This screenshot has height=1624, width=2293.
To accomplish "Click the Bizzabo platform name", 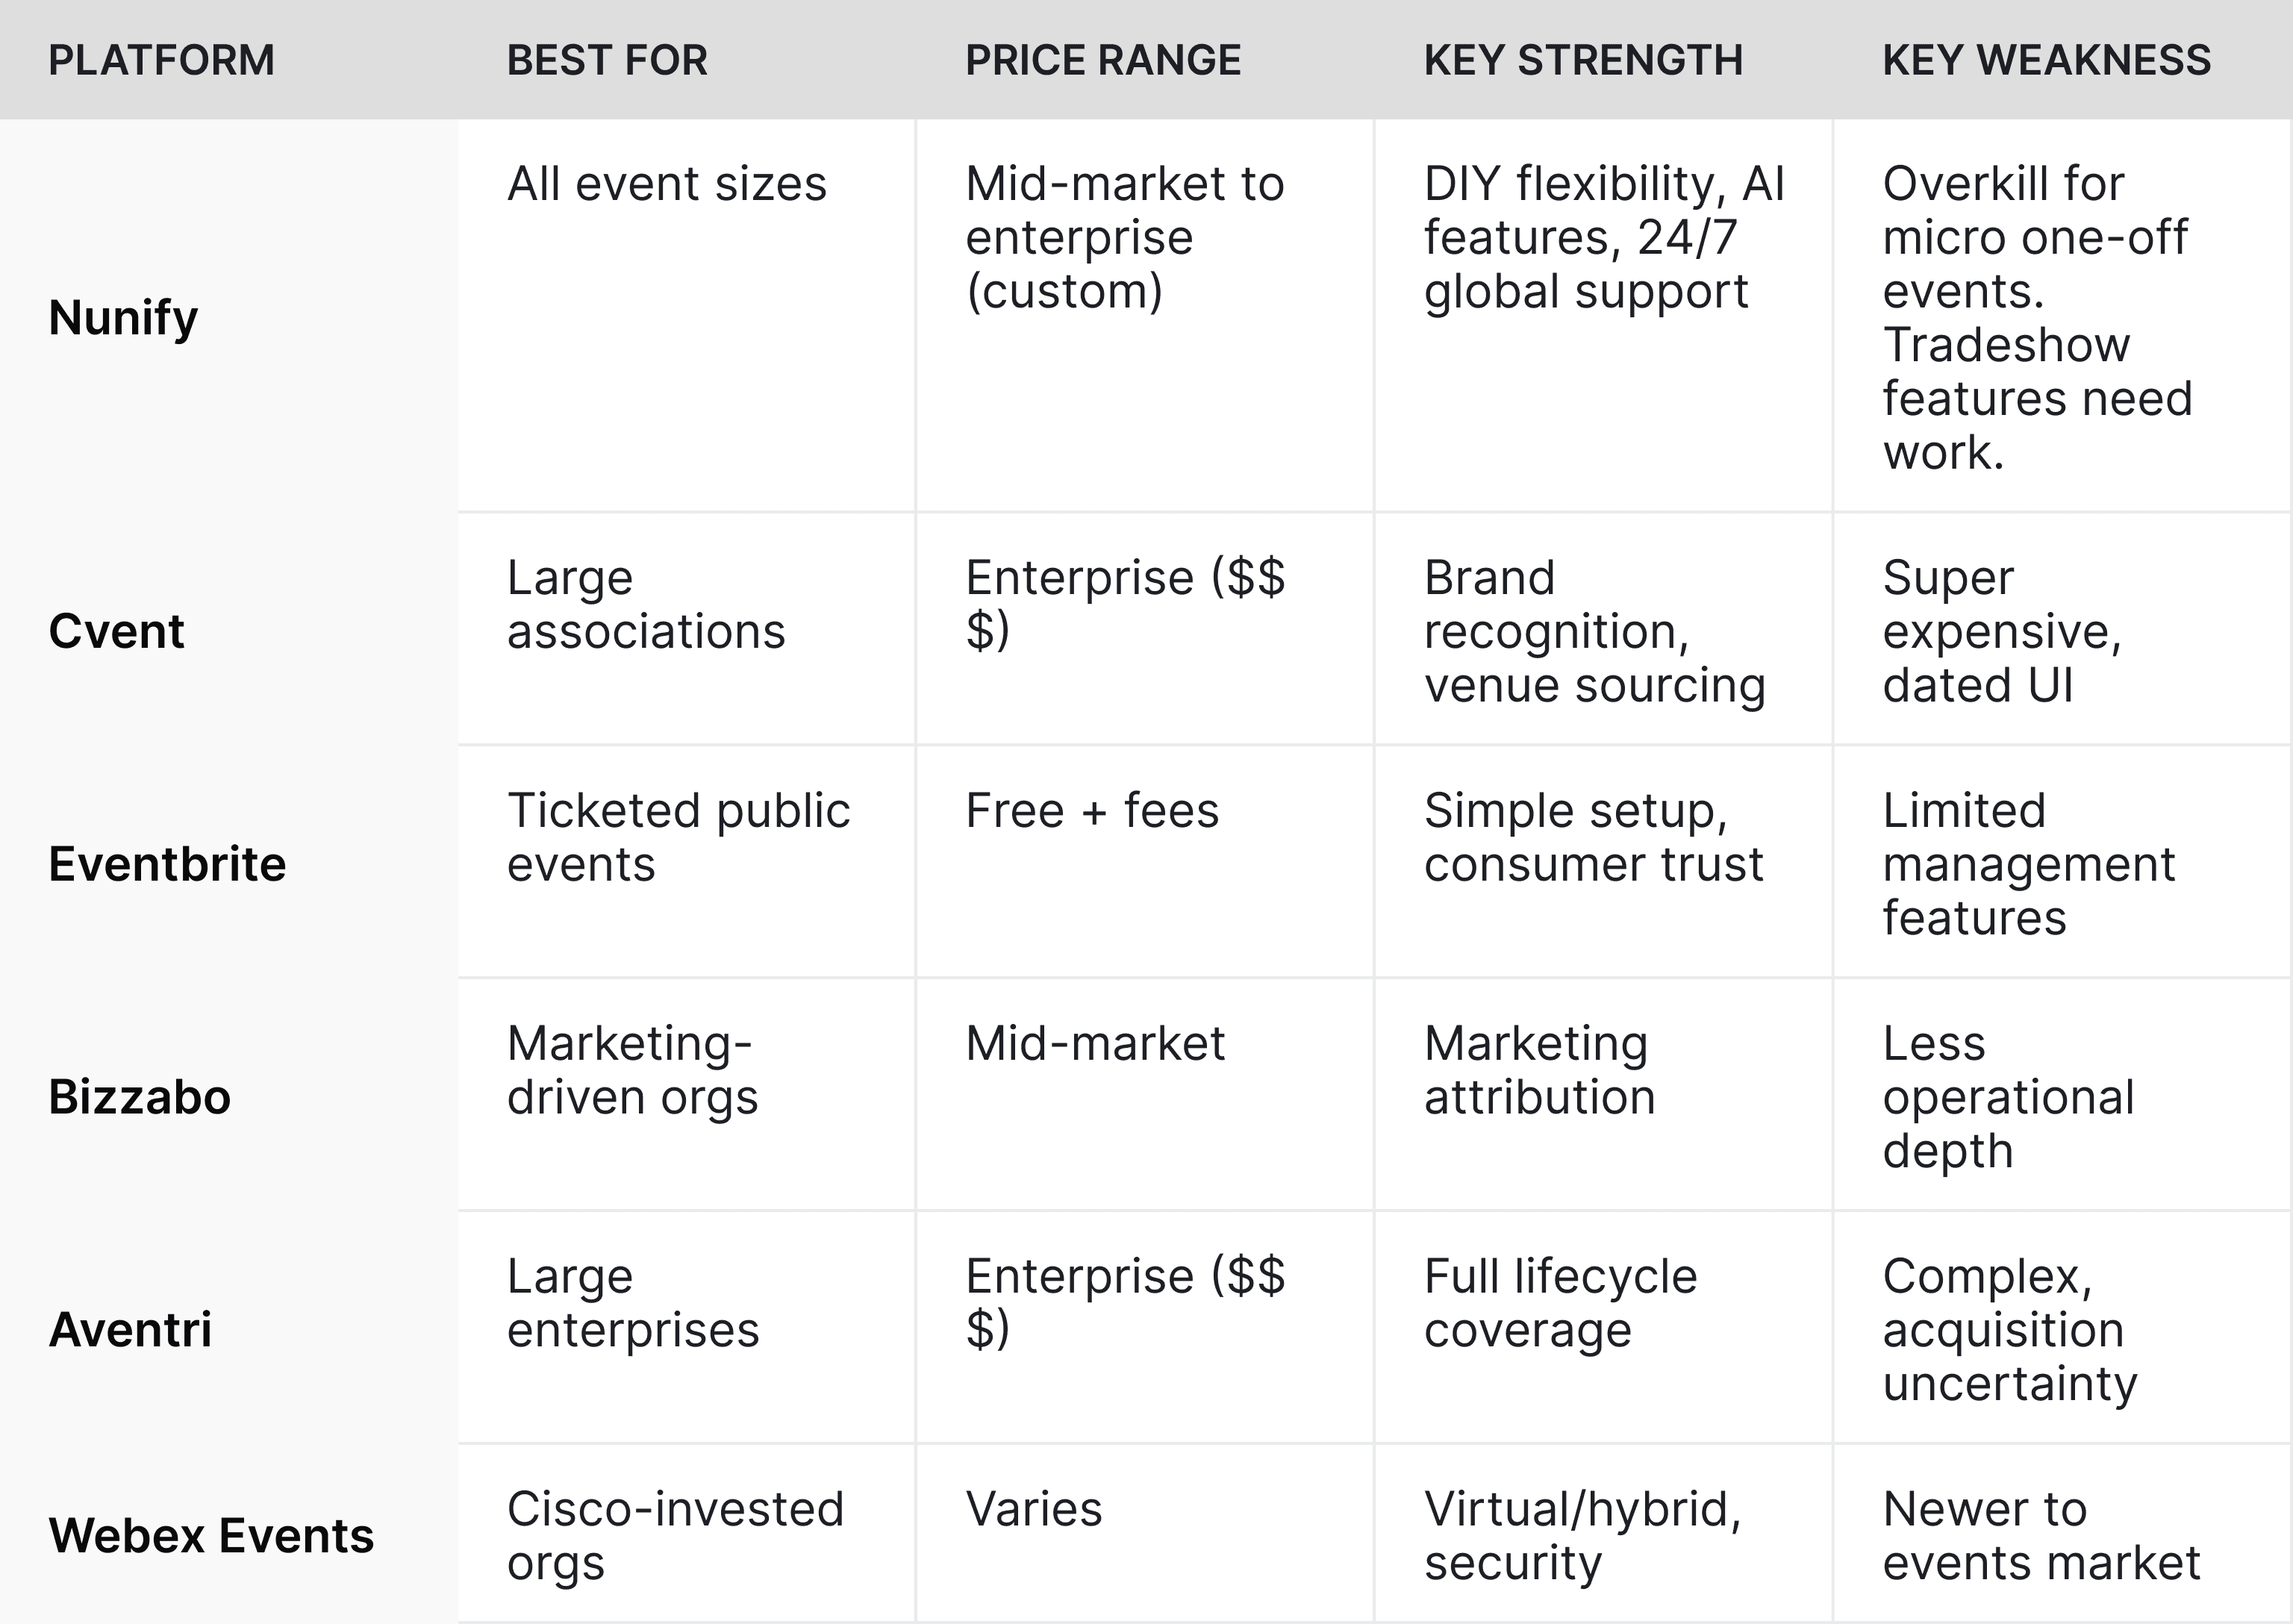I will point(140,1097).
